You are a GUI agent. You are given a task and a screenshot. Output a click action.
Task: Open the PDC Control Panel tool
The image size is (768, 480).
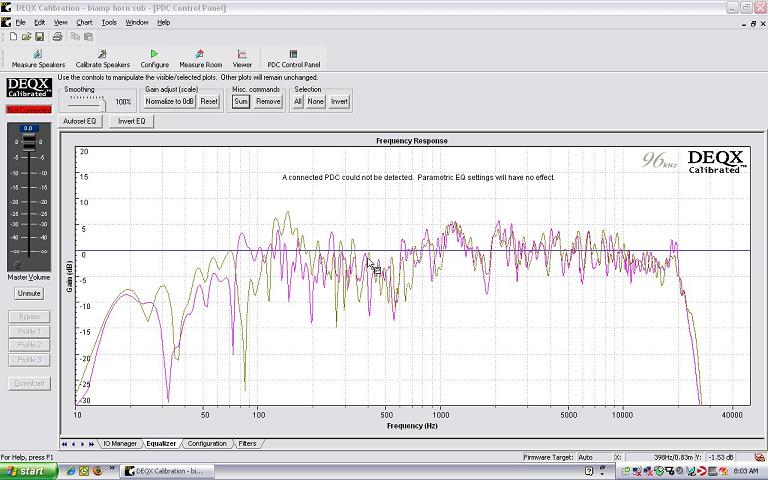pyautogui.click(x=293, y=59)
